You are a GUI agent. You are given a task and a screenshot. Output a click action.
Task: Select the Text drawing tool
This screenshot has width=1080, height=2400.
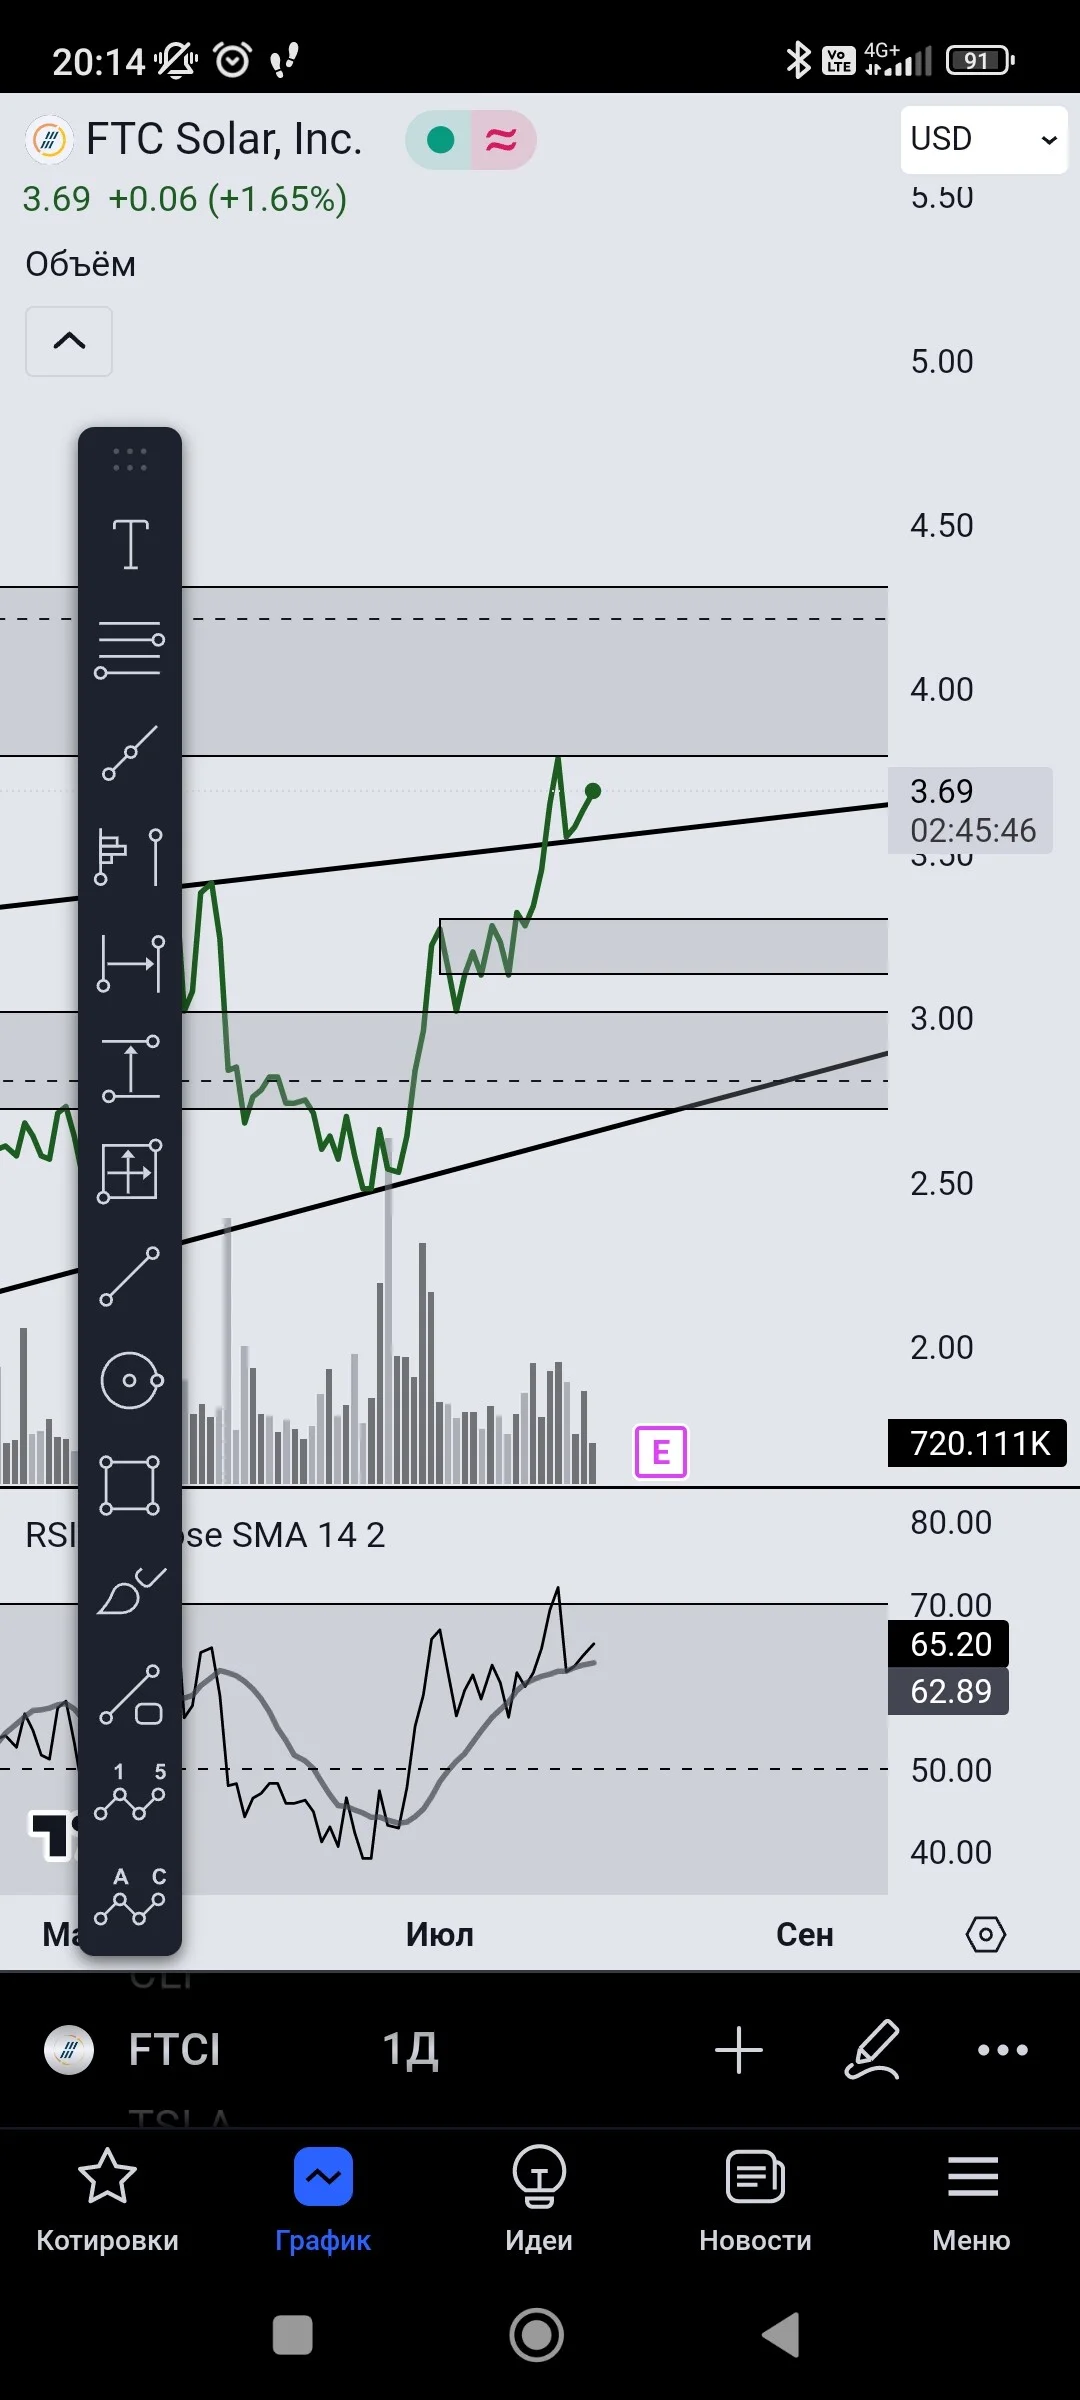(x=130, y=544)
